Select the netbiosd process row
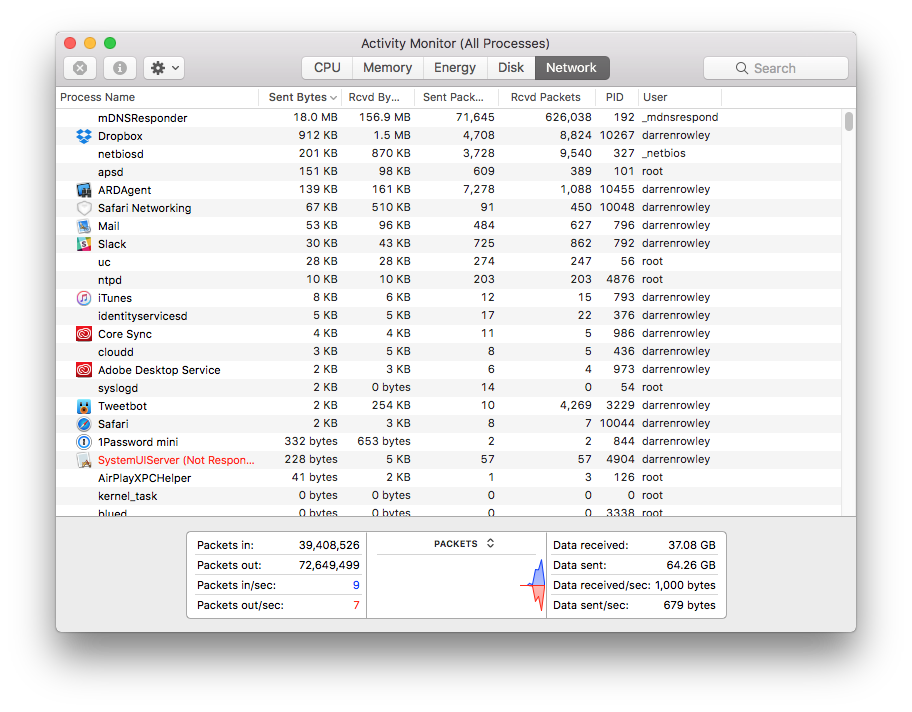 (448, 154)
